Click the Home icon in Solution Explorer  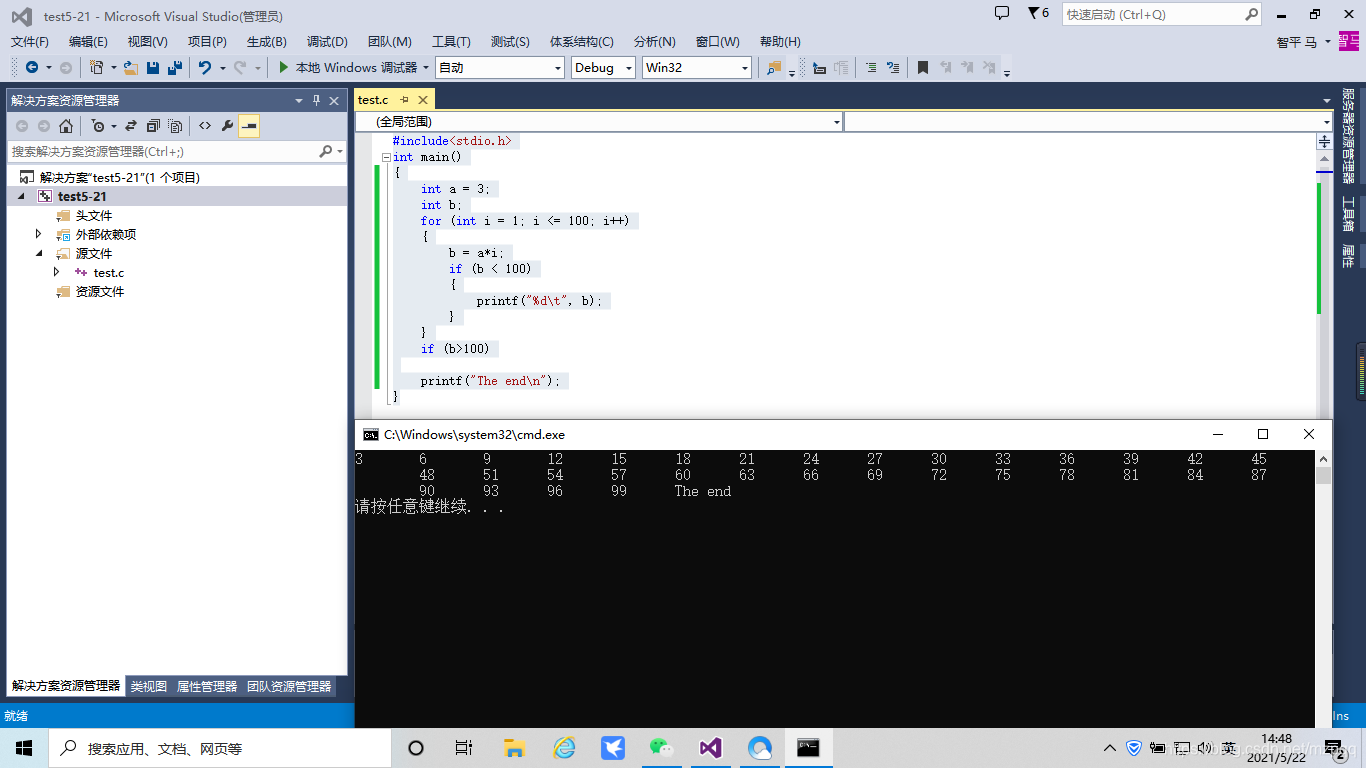click(66, 126)
